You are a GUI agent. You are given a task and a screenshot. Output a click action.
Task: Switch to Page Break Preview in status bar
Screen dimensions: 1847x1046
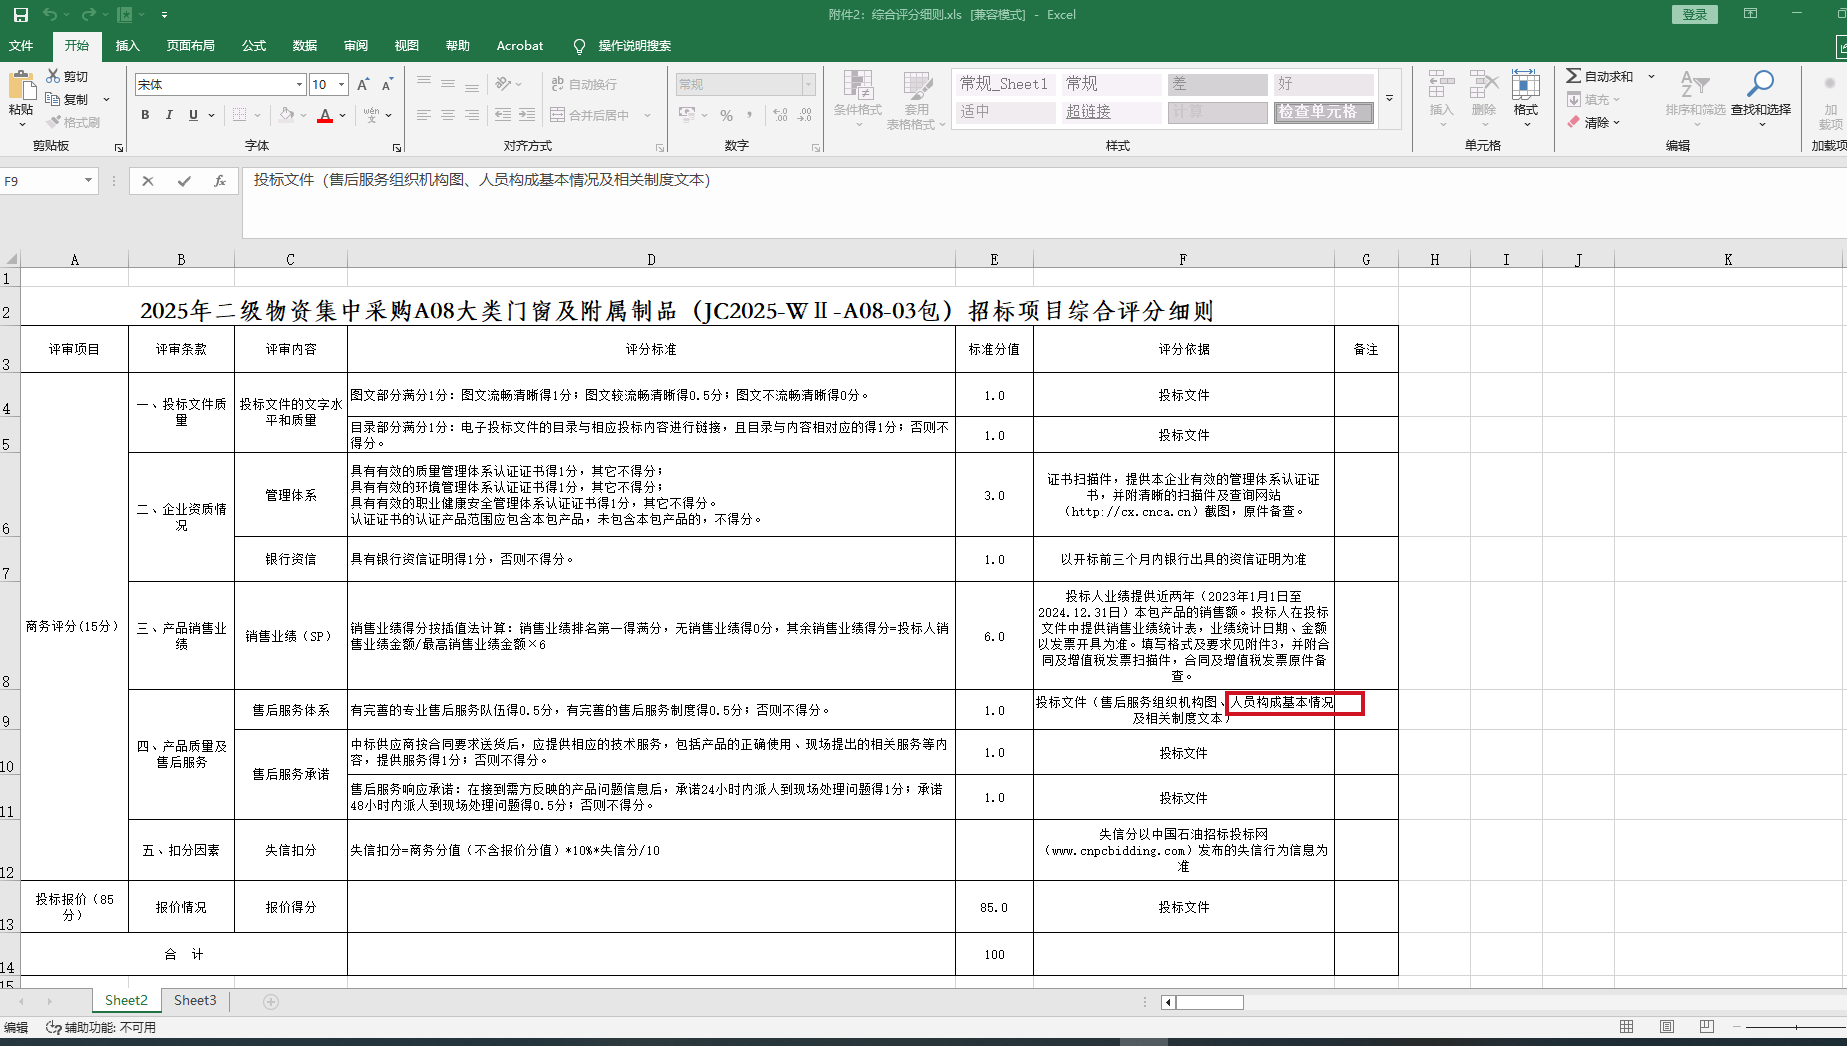point(1707,1027)
